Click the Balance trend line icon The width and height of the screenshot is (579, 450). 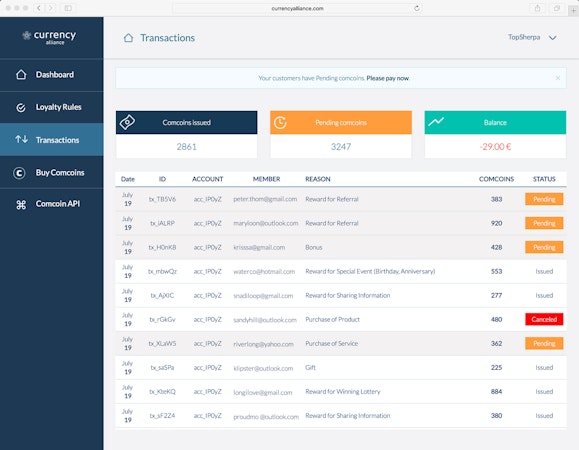[436, 121]
